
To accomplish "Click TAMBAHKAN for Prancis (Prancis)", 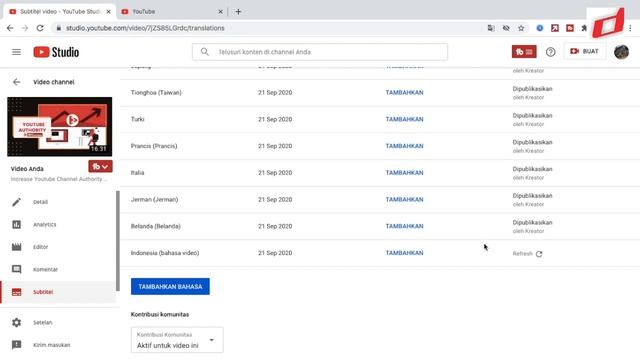I will coord(404,146).
